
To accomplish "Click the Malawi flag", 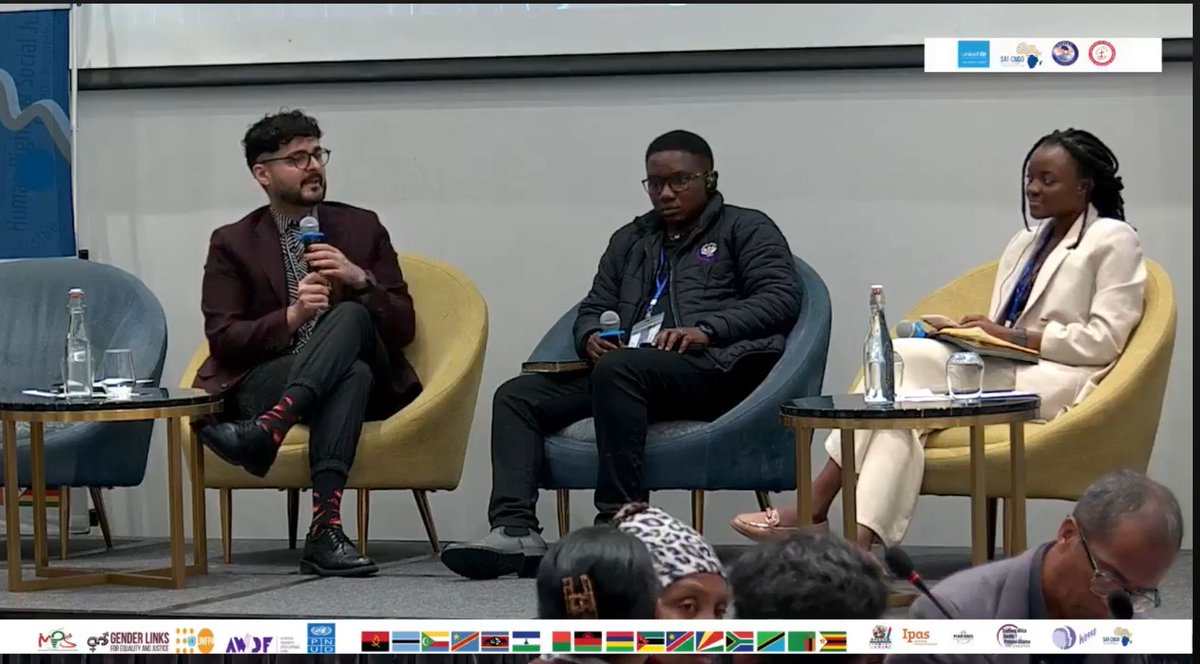I will coord(588,641).
